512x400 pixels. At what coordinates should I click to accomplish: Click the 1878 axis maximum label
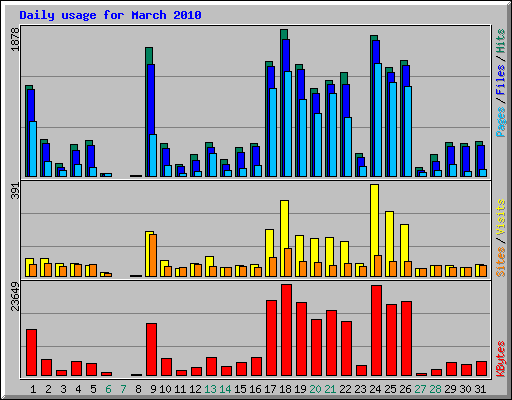point(15,39)
